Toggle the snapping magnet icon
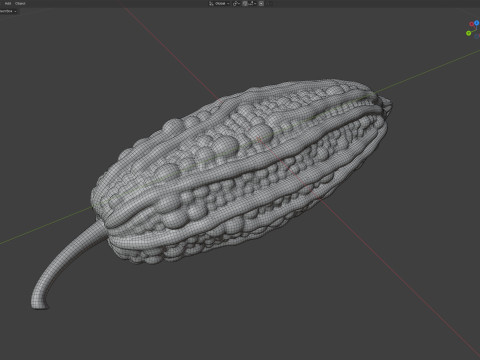 [x=245, y=4]
